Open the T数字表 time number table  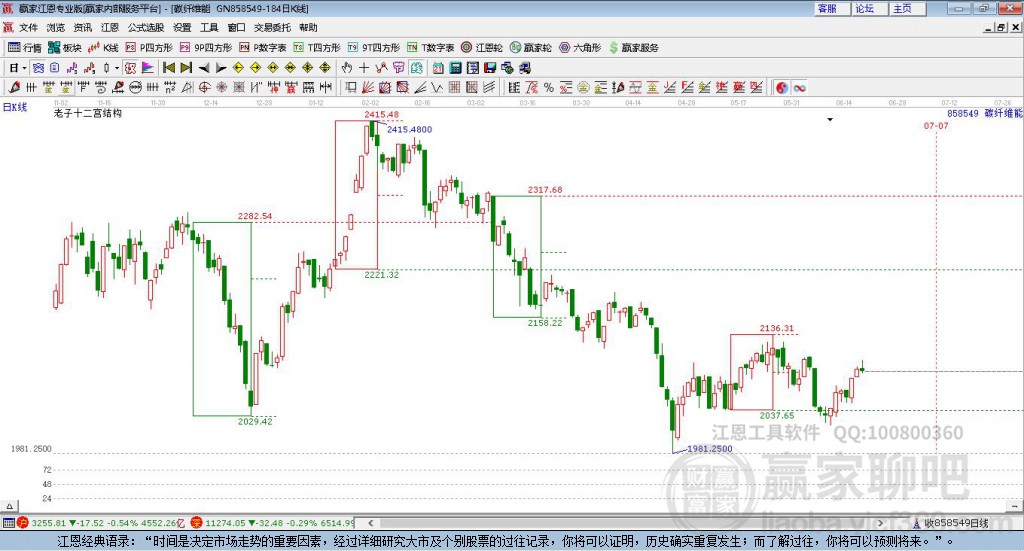[x=430, y=48]
